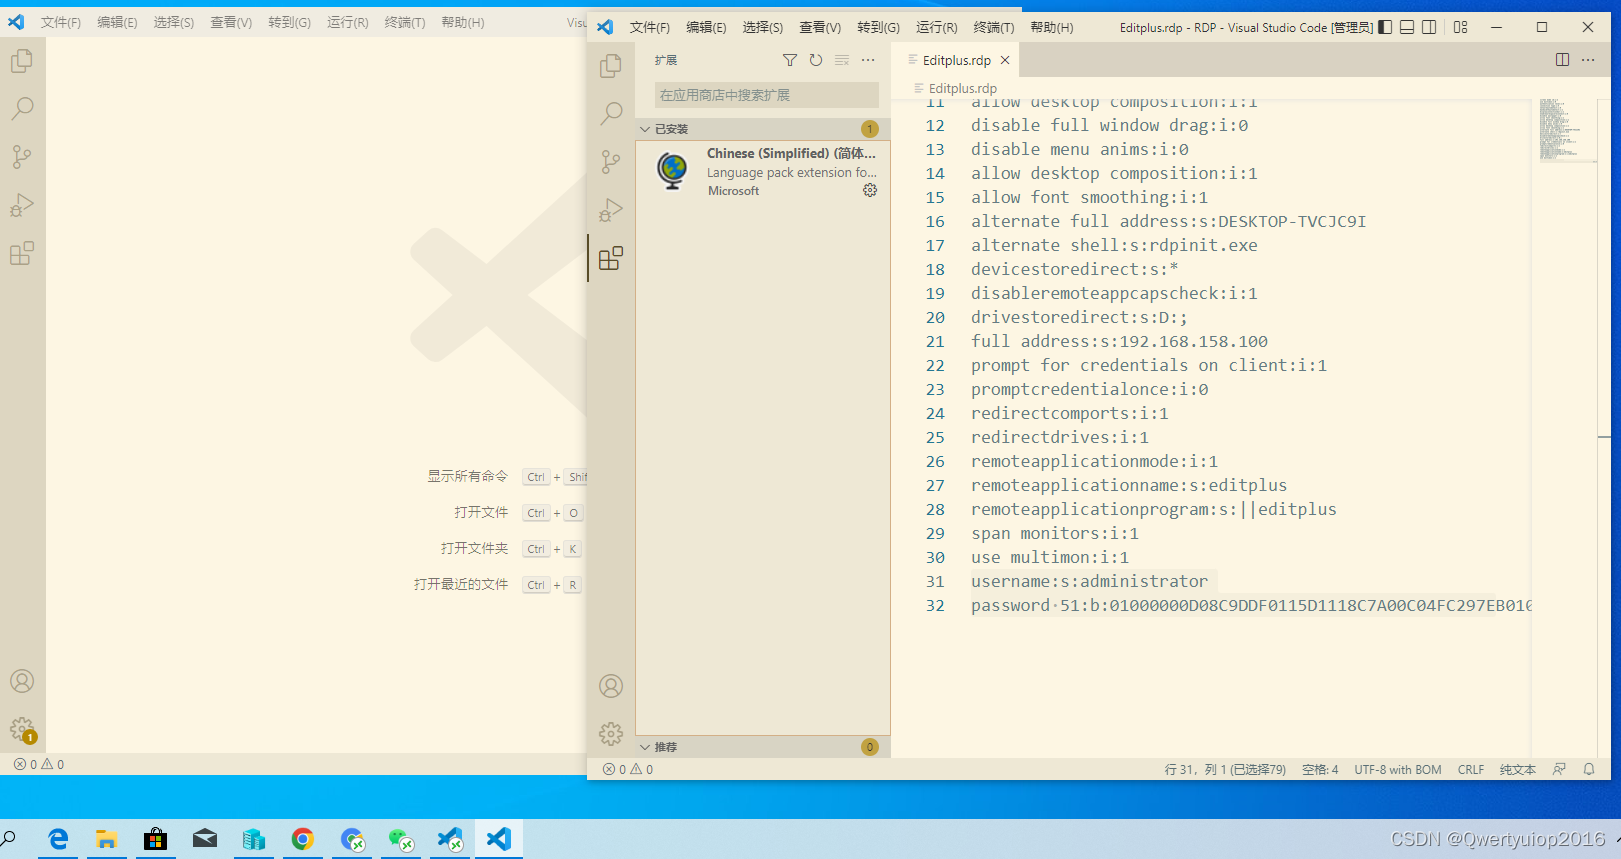The image size is (1621, 859).
Task: Click 打开文件夹 in background welcome screen
Action: [x=474, y=548]
